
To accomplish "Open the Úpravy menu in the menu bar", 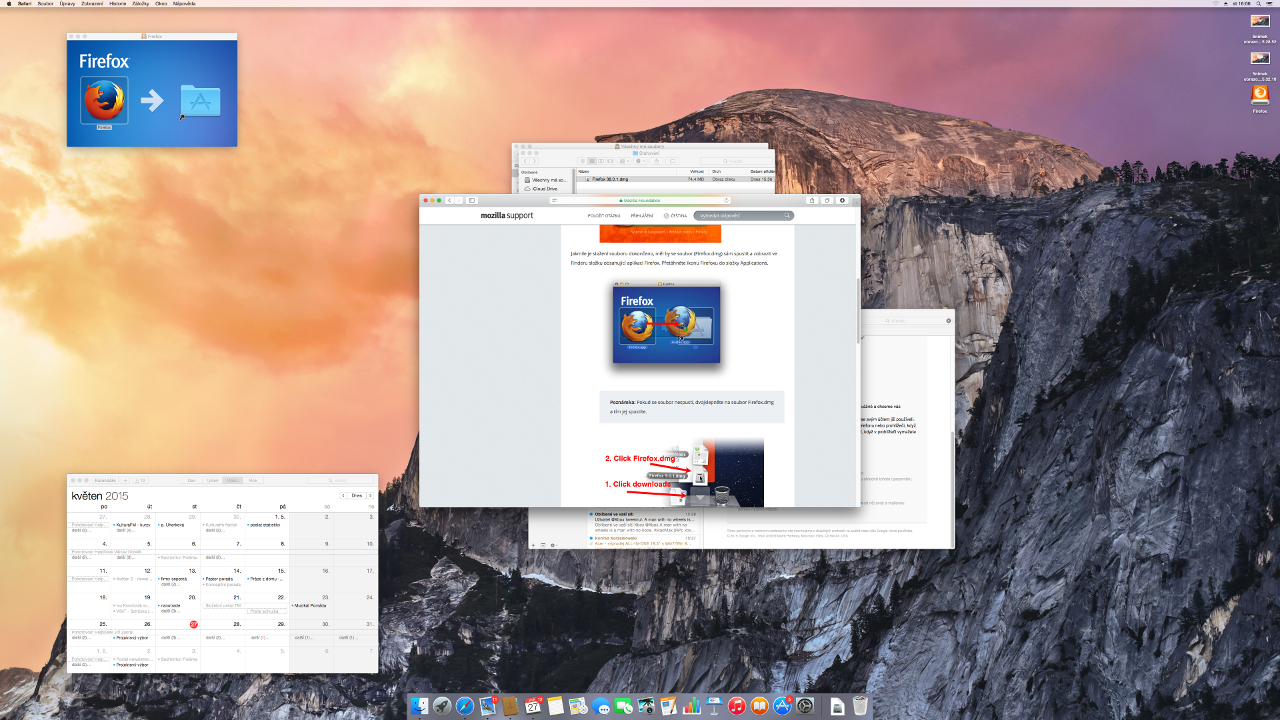I will point(67,4).
